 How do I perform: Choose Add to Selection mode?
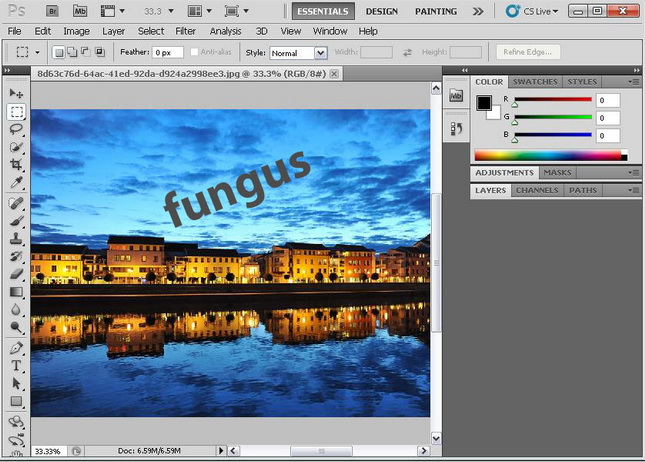72,52
